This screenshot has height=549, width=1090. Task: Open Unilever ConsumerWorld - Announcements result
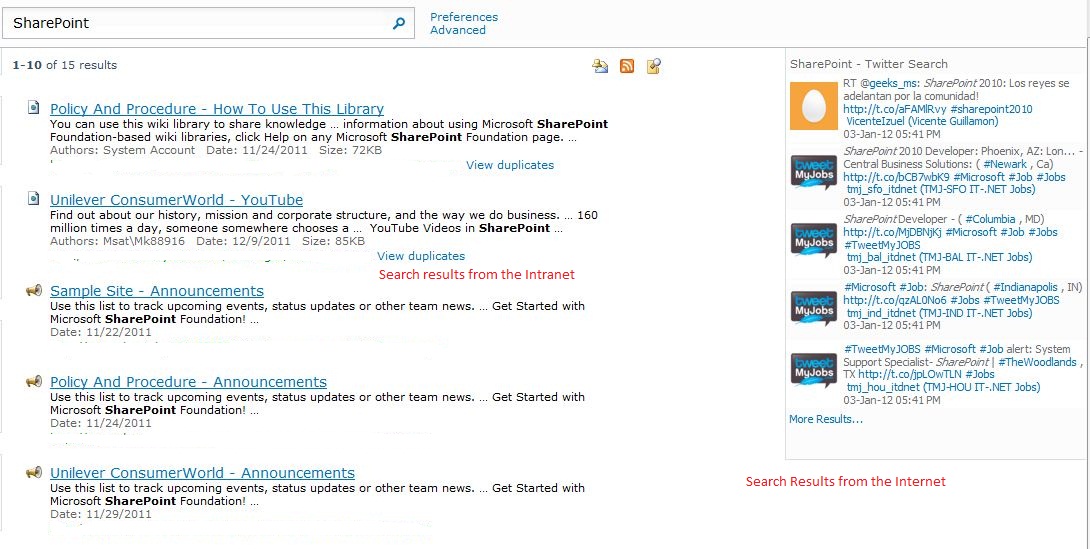click(x=202, y=473)
